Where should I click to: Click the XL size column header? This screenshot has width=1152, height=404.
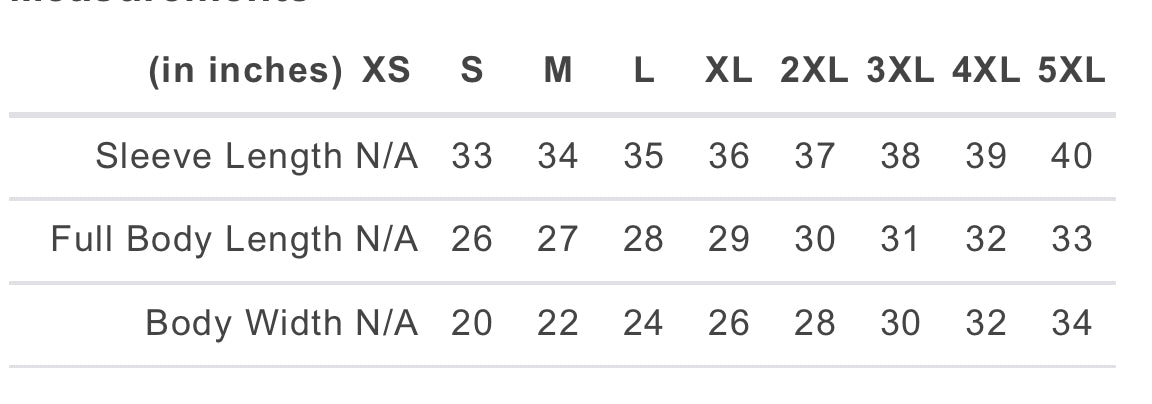click(729, 71)
